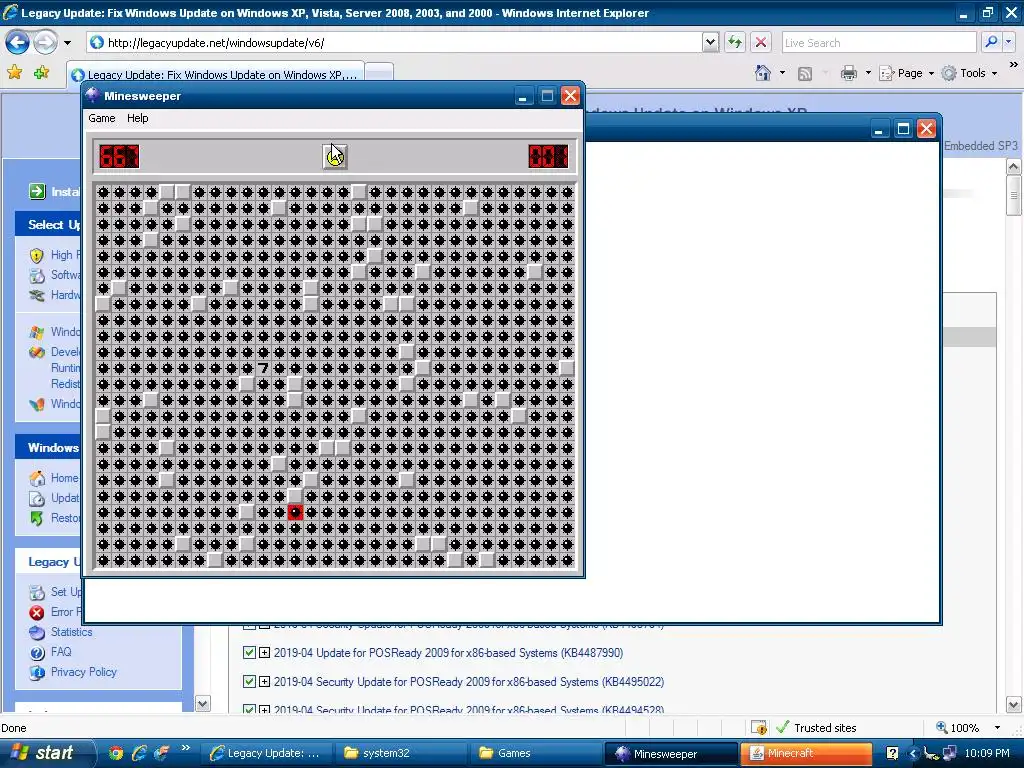Expand details for KB4487990 update

[x=264, y=652]
